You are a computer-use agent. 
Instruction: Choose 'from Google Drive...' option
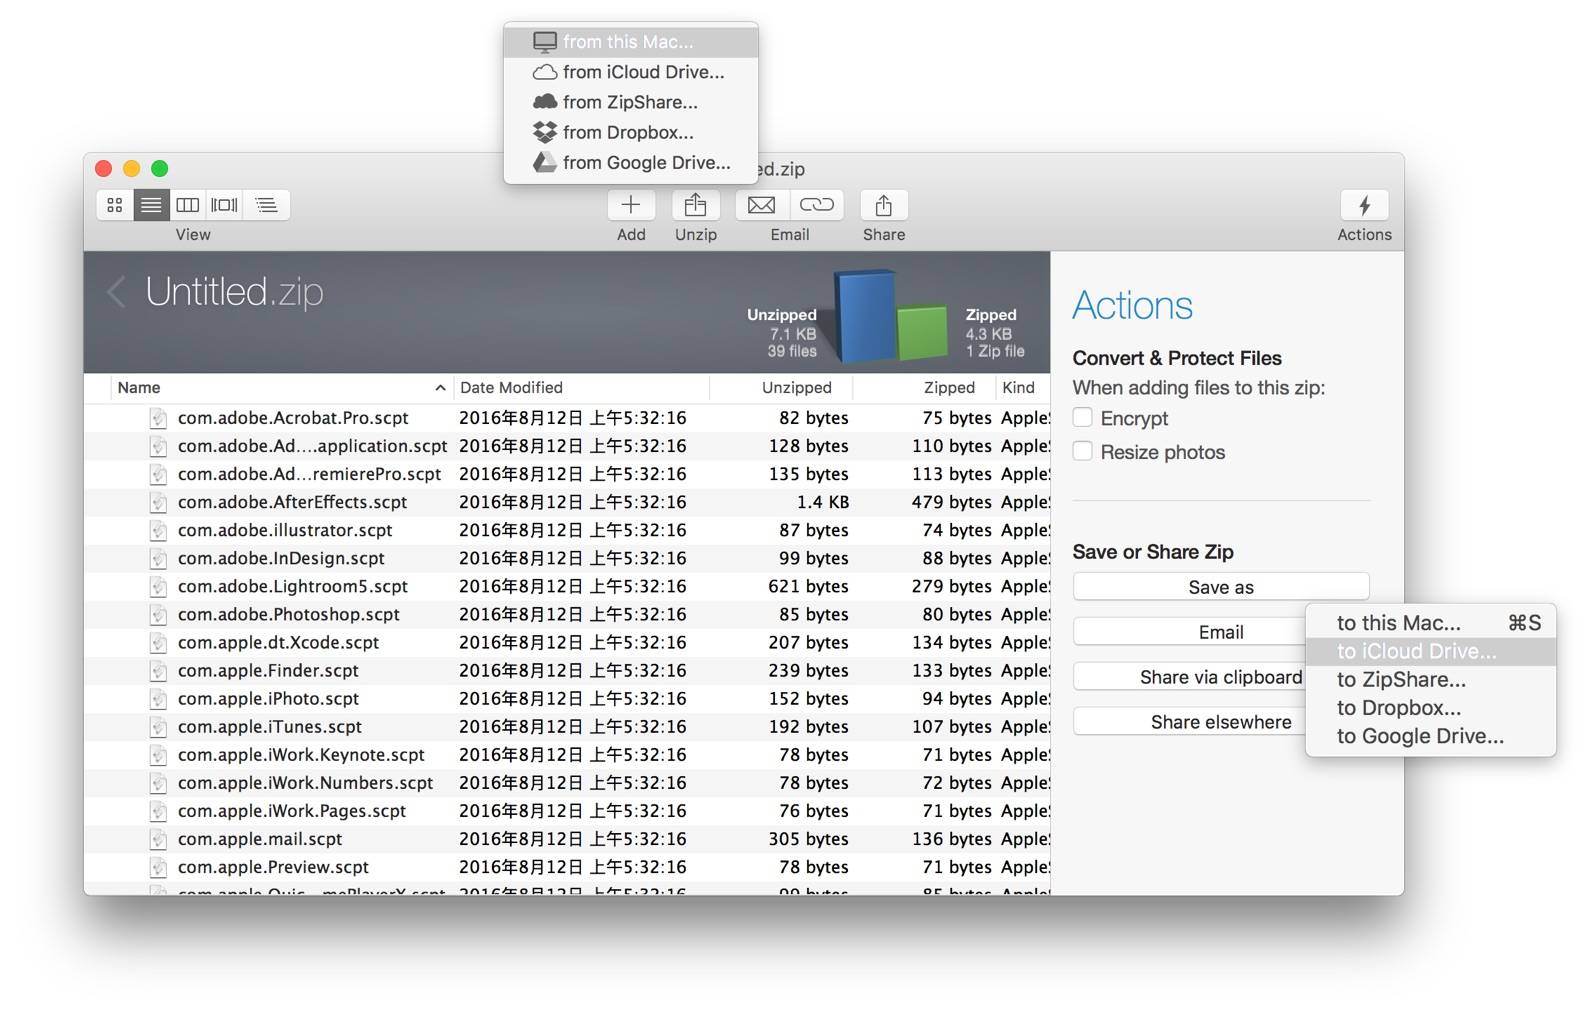(x=631, y=162)
